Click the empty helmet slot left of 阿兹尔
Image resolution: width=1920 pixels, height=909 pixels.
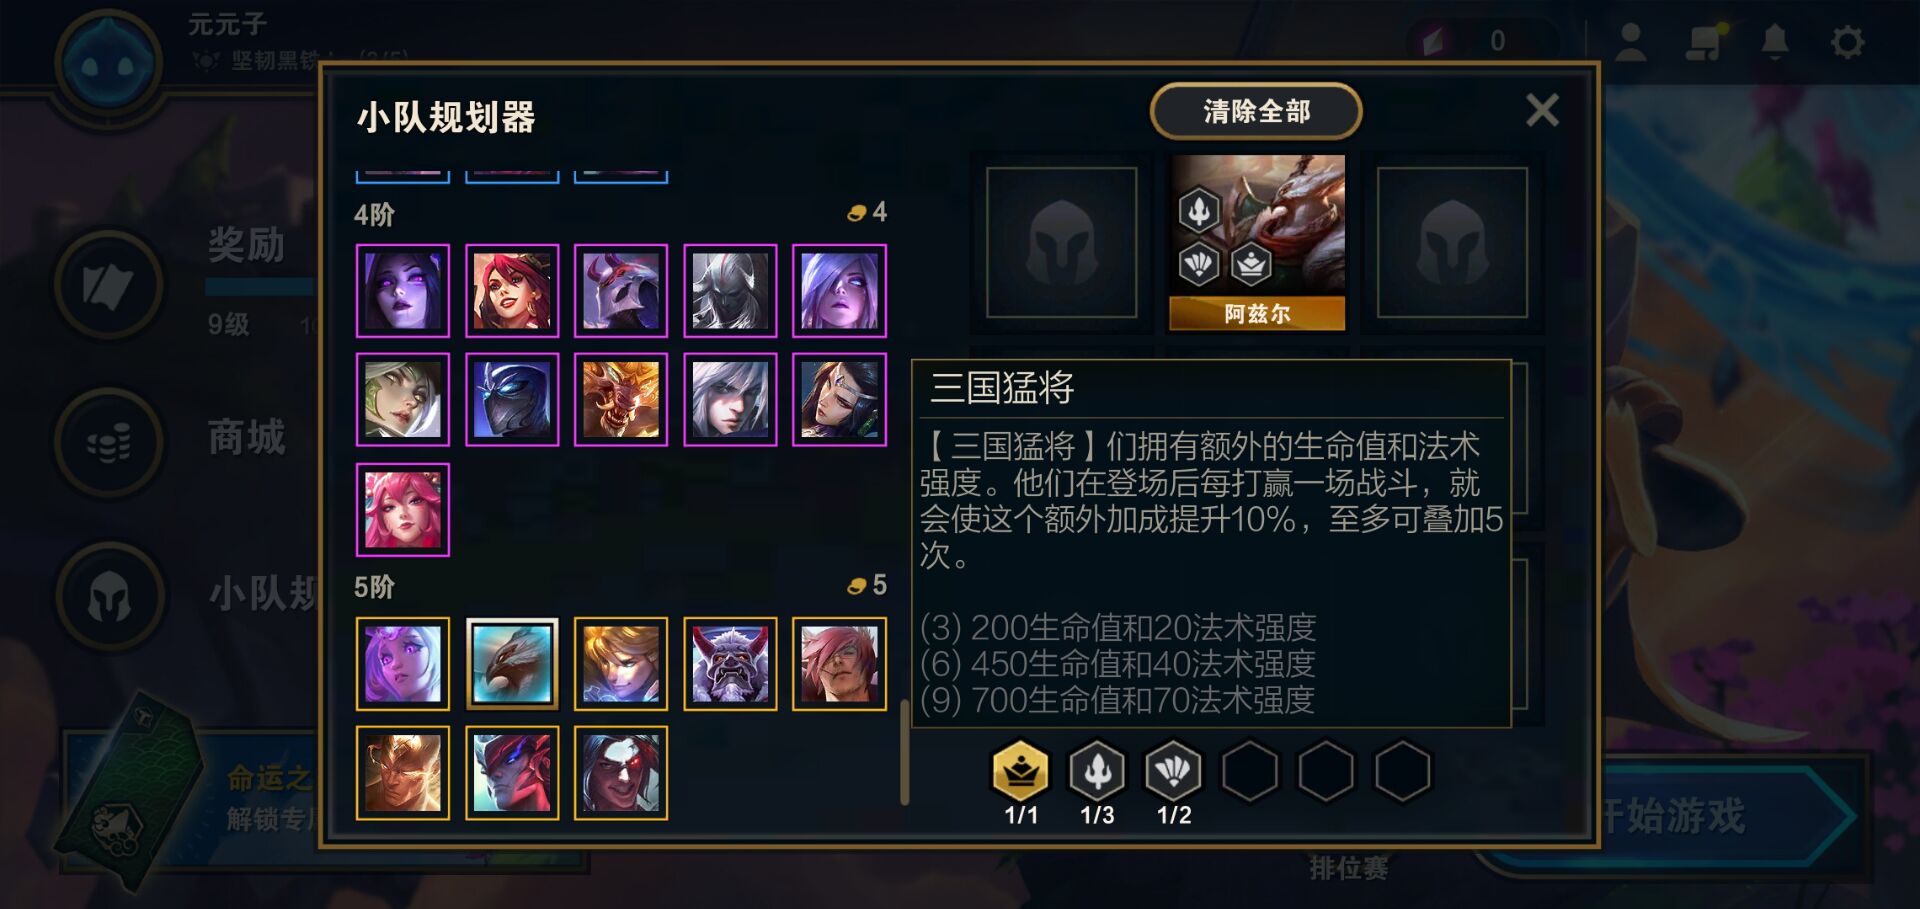(1061, 242)
